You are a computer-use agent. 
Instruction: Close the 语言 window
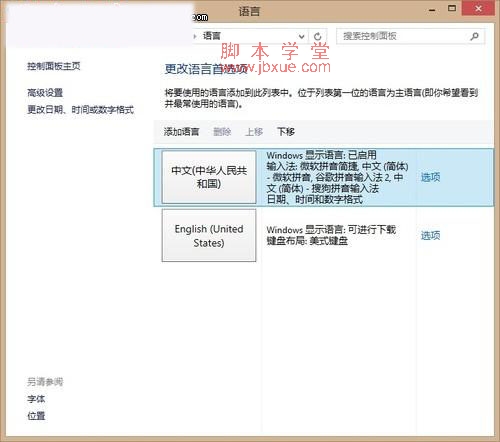(478, 8)
